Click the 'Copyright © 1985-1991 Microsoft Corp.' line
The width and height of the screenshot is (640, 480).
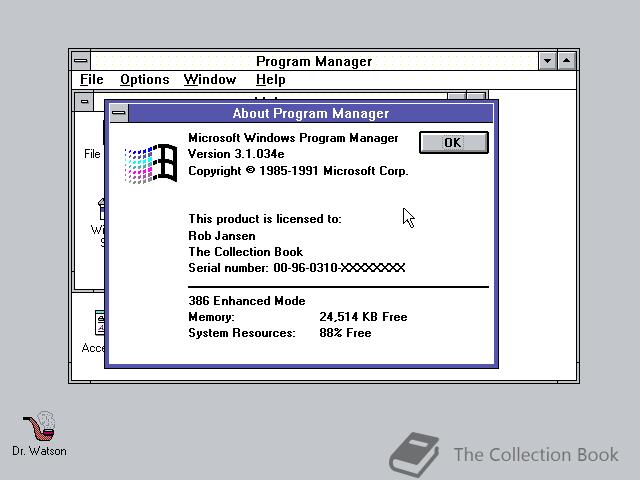[298, 171]
